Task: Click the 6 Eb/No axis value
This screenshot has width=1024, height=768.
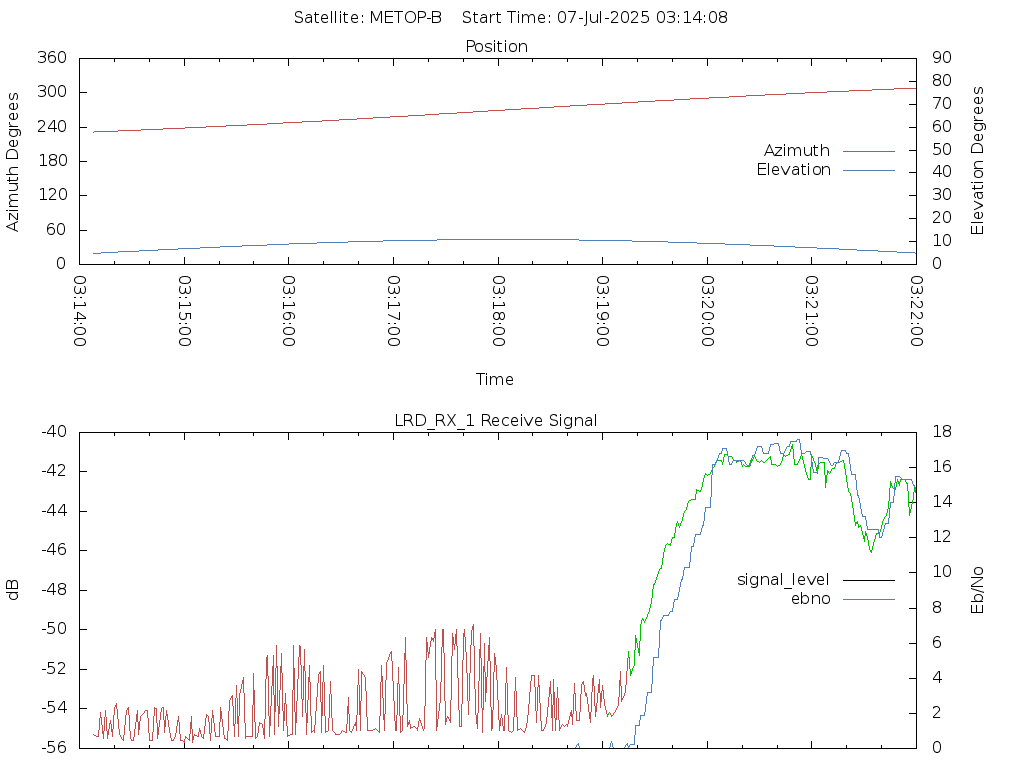Action: point(936,643)
